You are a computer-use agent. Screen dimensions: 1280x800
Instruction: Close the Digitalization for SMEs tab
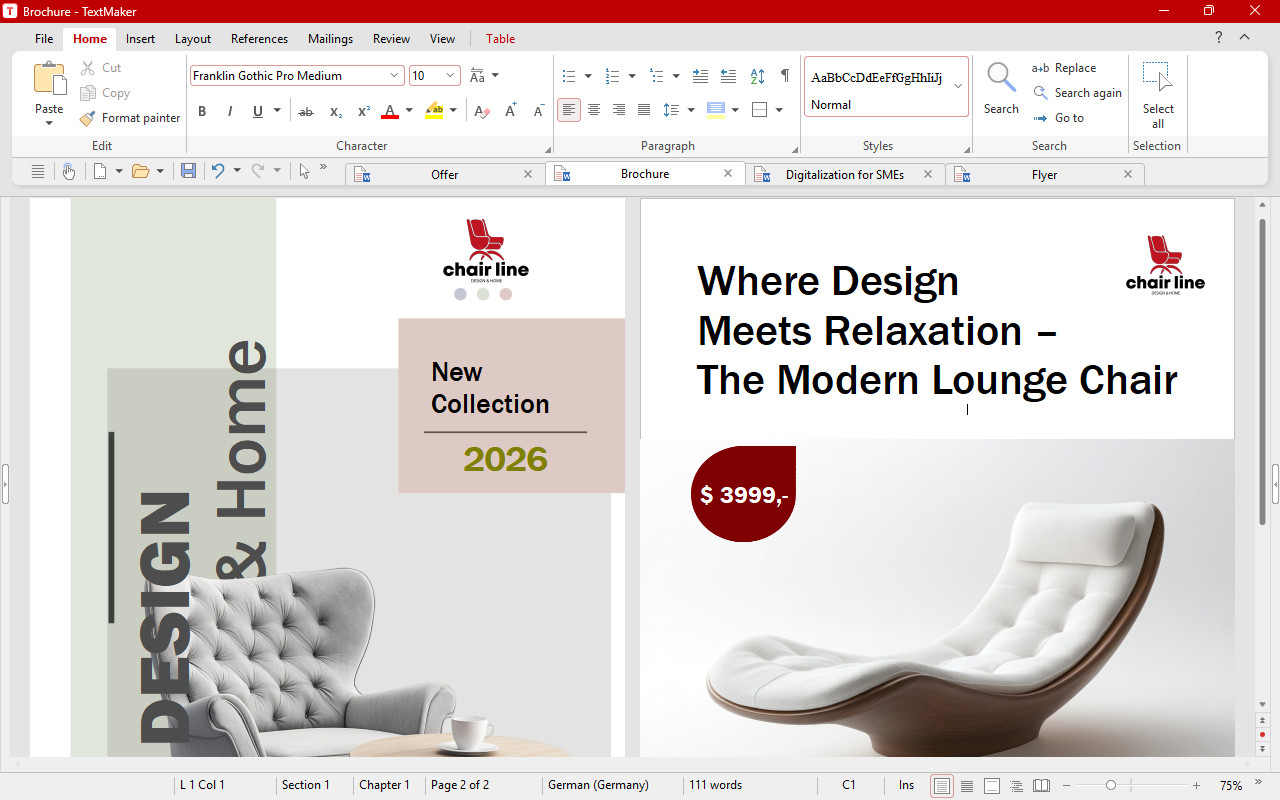point(928,174)
